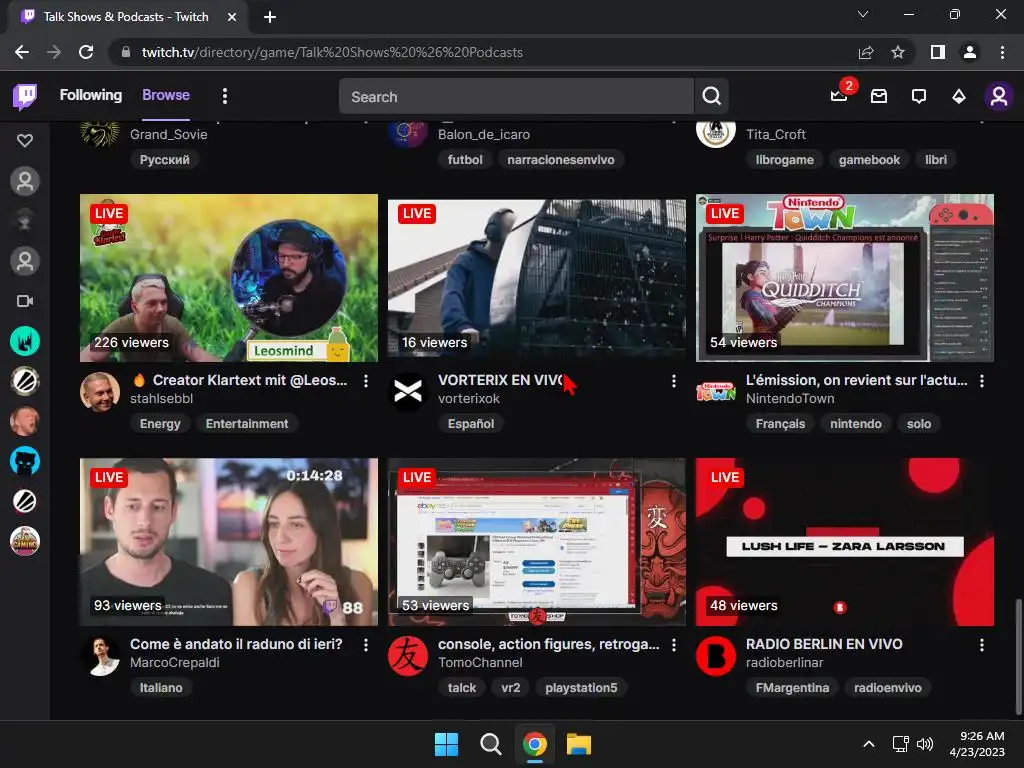Screen dimensions: 1024x768
Task: Click the TomoChannel channel name
Action: point(480,662)
